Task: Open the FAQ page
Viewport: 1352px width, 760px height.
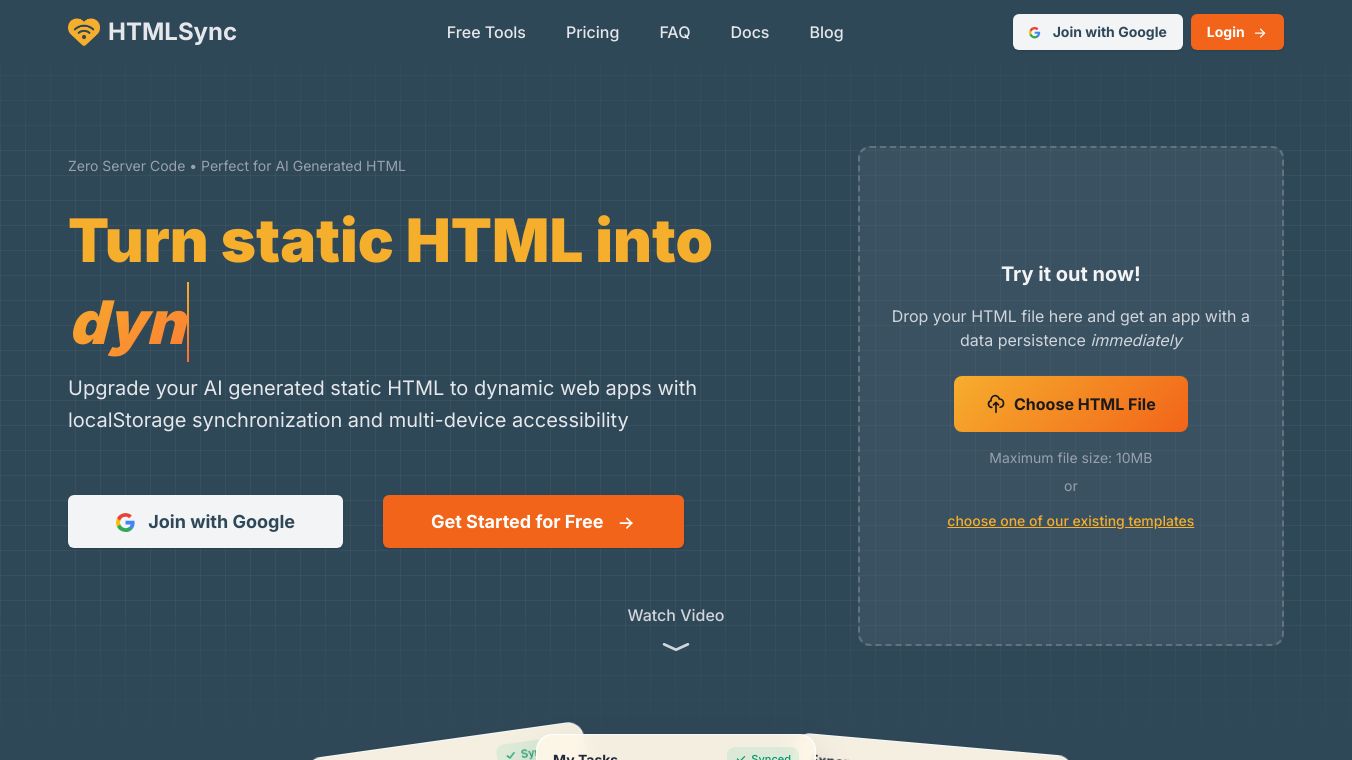Action: [675, 32]
